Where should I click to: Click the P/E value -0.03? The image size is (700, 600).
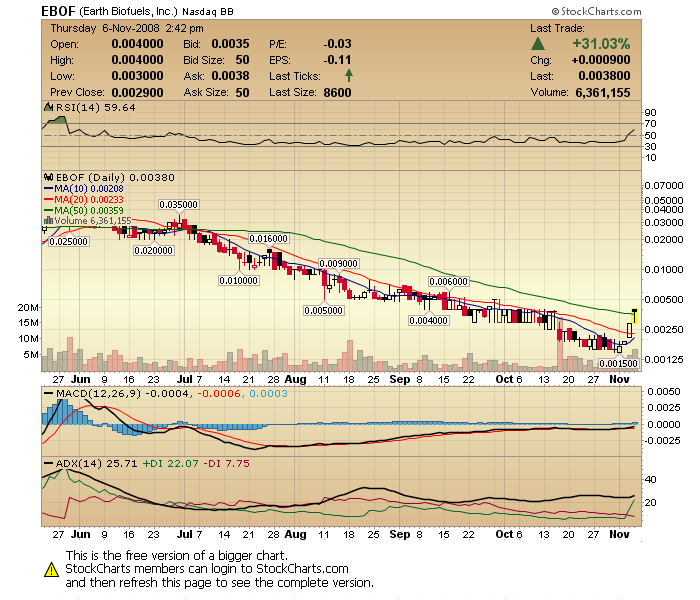338,44
